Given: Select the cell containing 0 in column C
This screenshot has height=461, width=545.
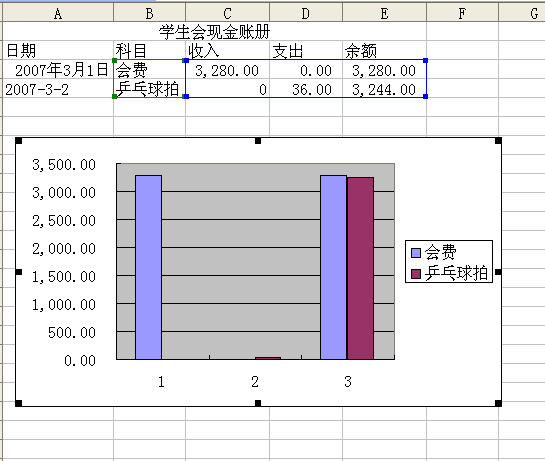Looking at the screenshot, I should click(227, 89).
